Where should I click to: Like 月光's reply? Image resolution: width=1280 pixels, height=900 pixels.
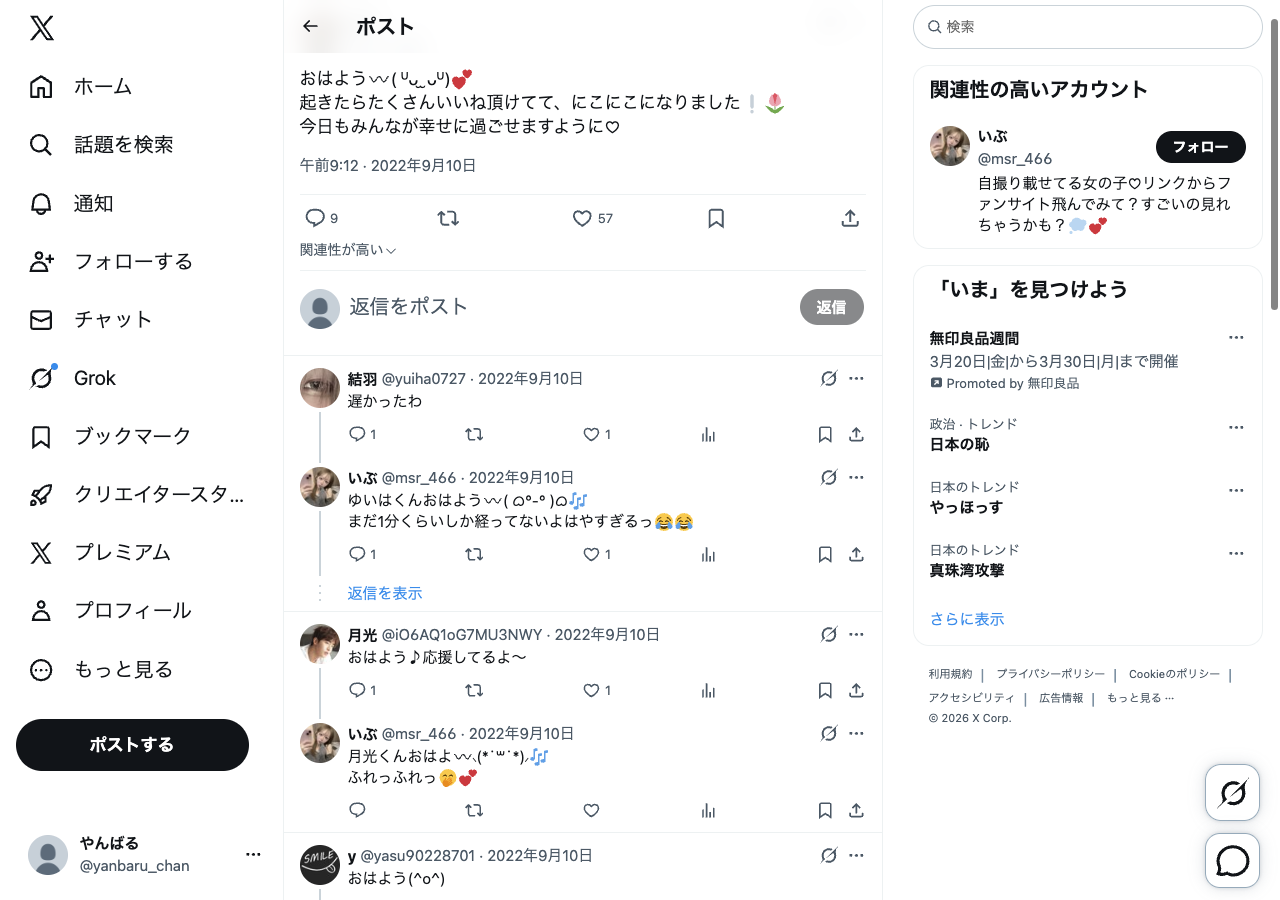tap(597, 691)
